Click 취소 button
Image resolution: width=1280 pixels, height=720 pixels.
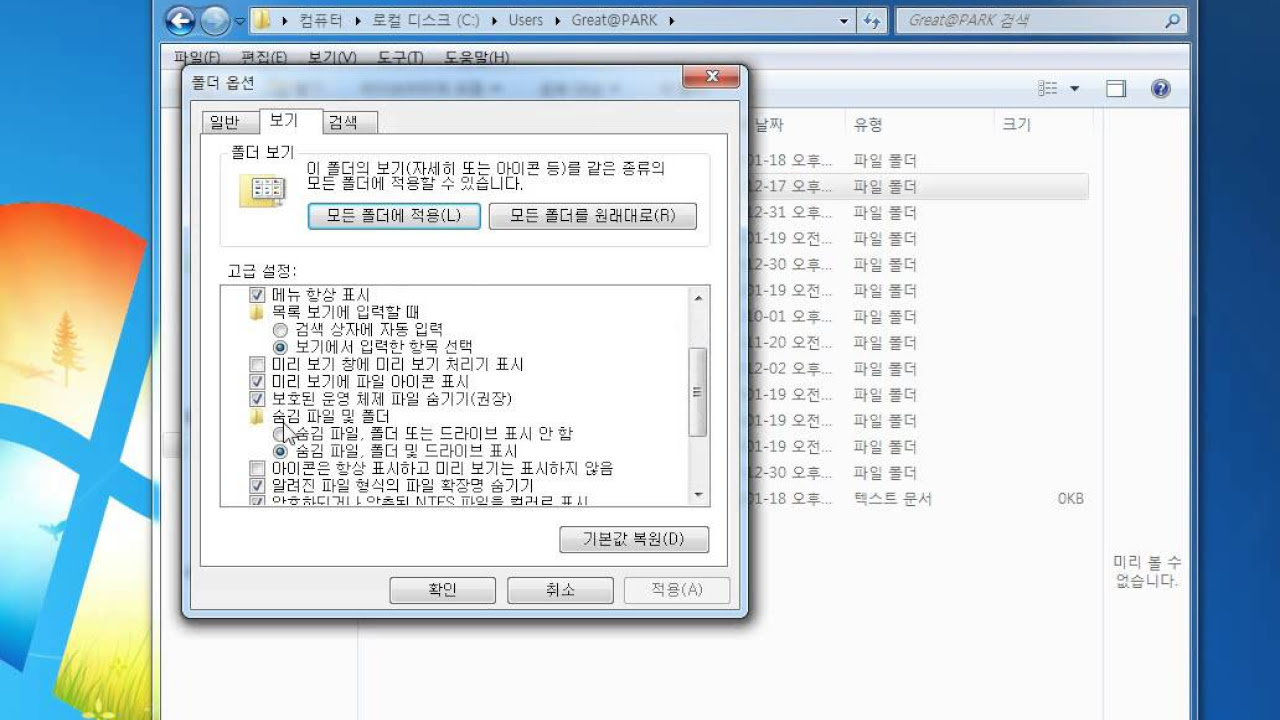[x=560, y=590]
